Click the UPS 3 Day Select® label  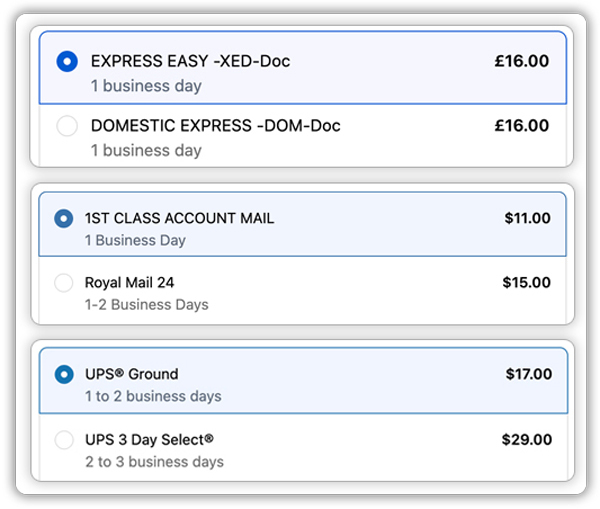click(x=149, y=439)
